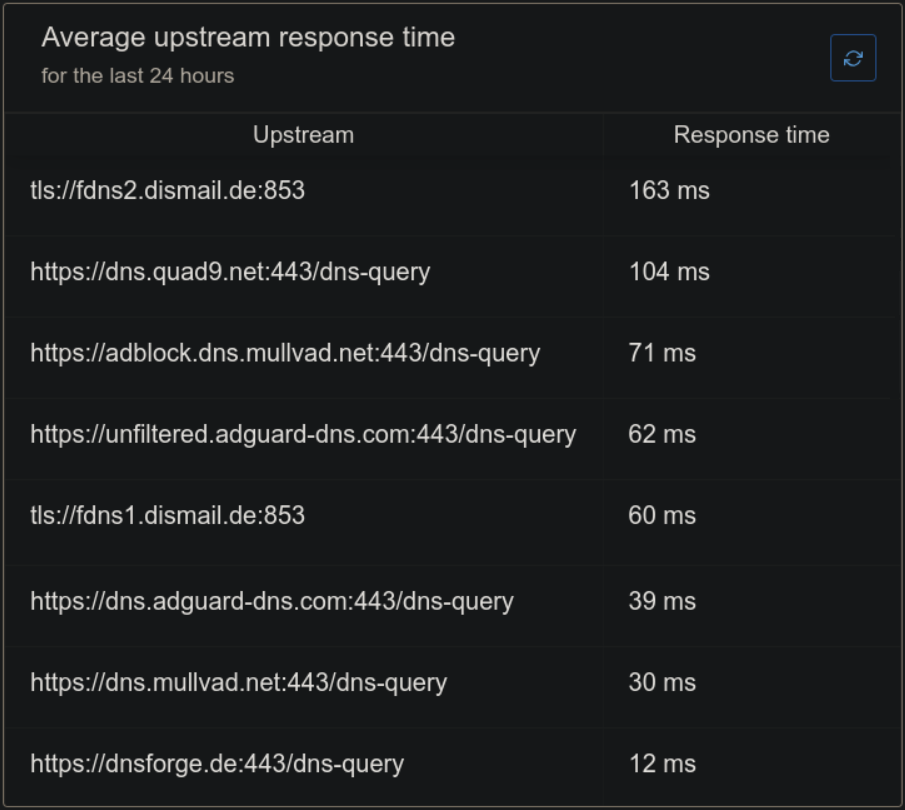This screenshot has width=905, height=810.
Task: Click the 104 ms response time value
Action: (669, 271)
